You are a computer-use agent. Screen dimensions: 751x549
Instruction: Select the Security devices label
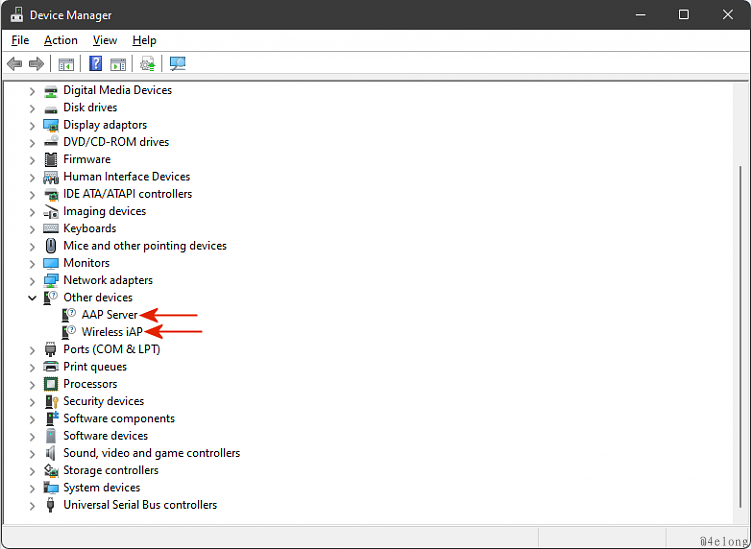pyautogui.click(x=103, y=401)
